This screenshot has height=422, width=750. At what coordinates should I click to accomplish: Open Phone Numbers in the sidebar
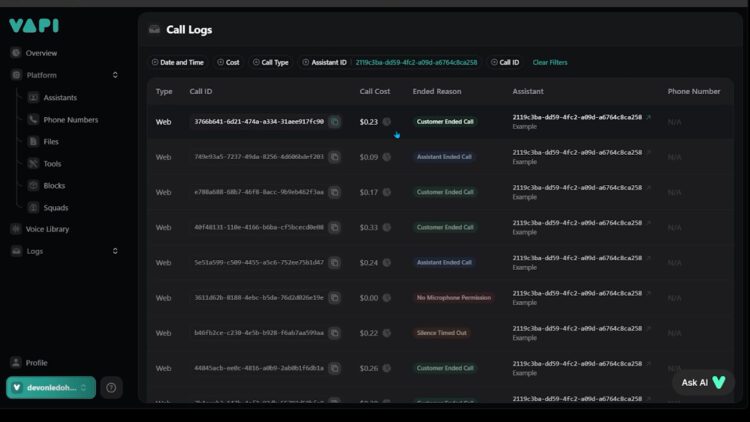(70, 119)
